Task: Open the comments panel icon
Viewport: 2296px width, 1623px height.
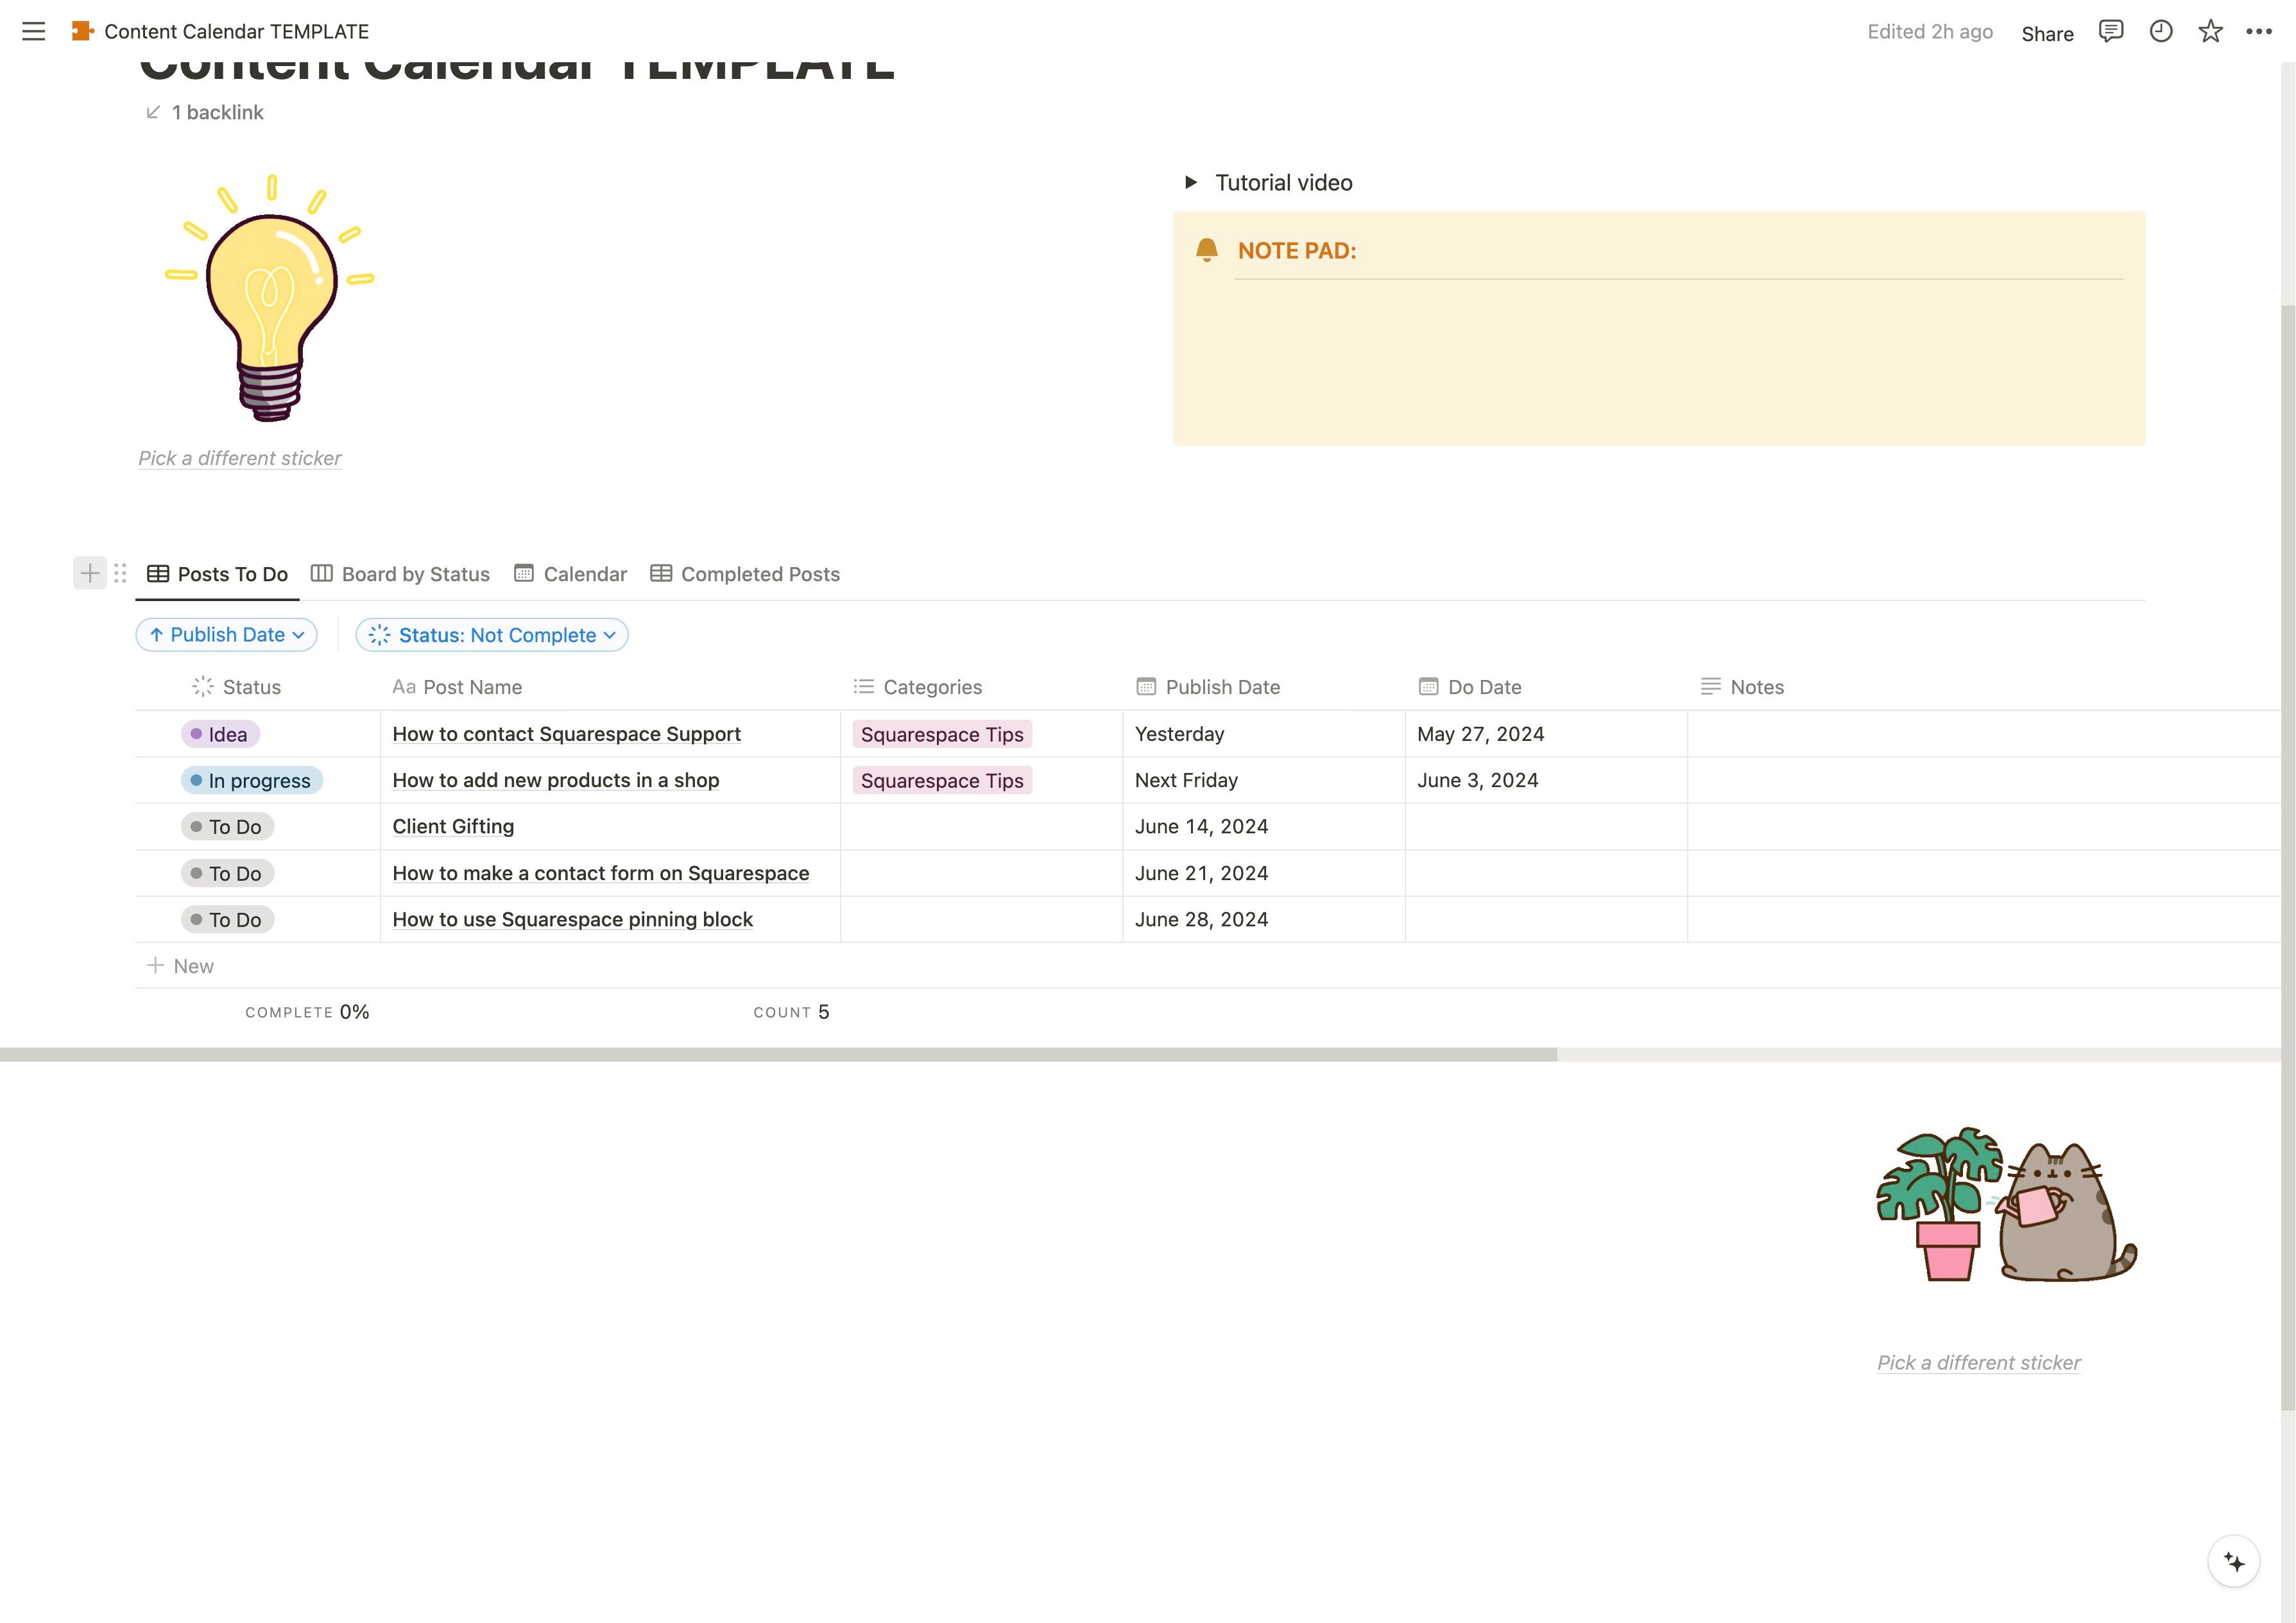Action: (x=2110, y=31)
